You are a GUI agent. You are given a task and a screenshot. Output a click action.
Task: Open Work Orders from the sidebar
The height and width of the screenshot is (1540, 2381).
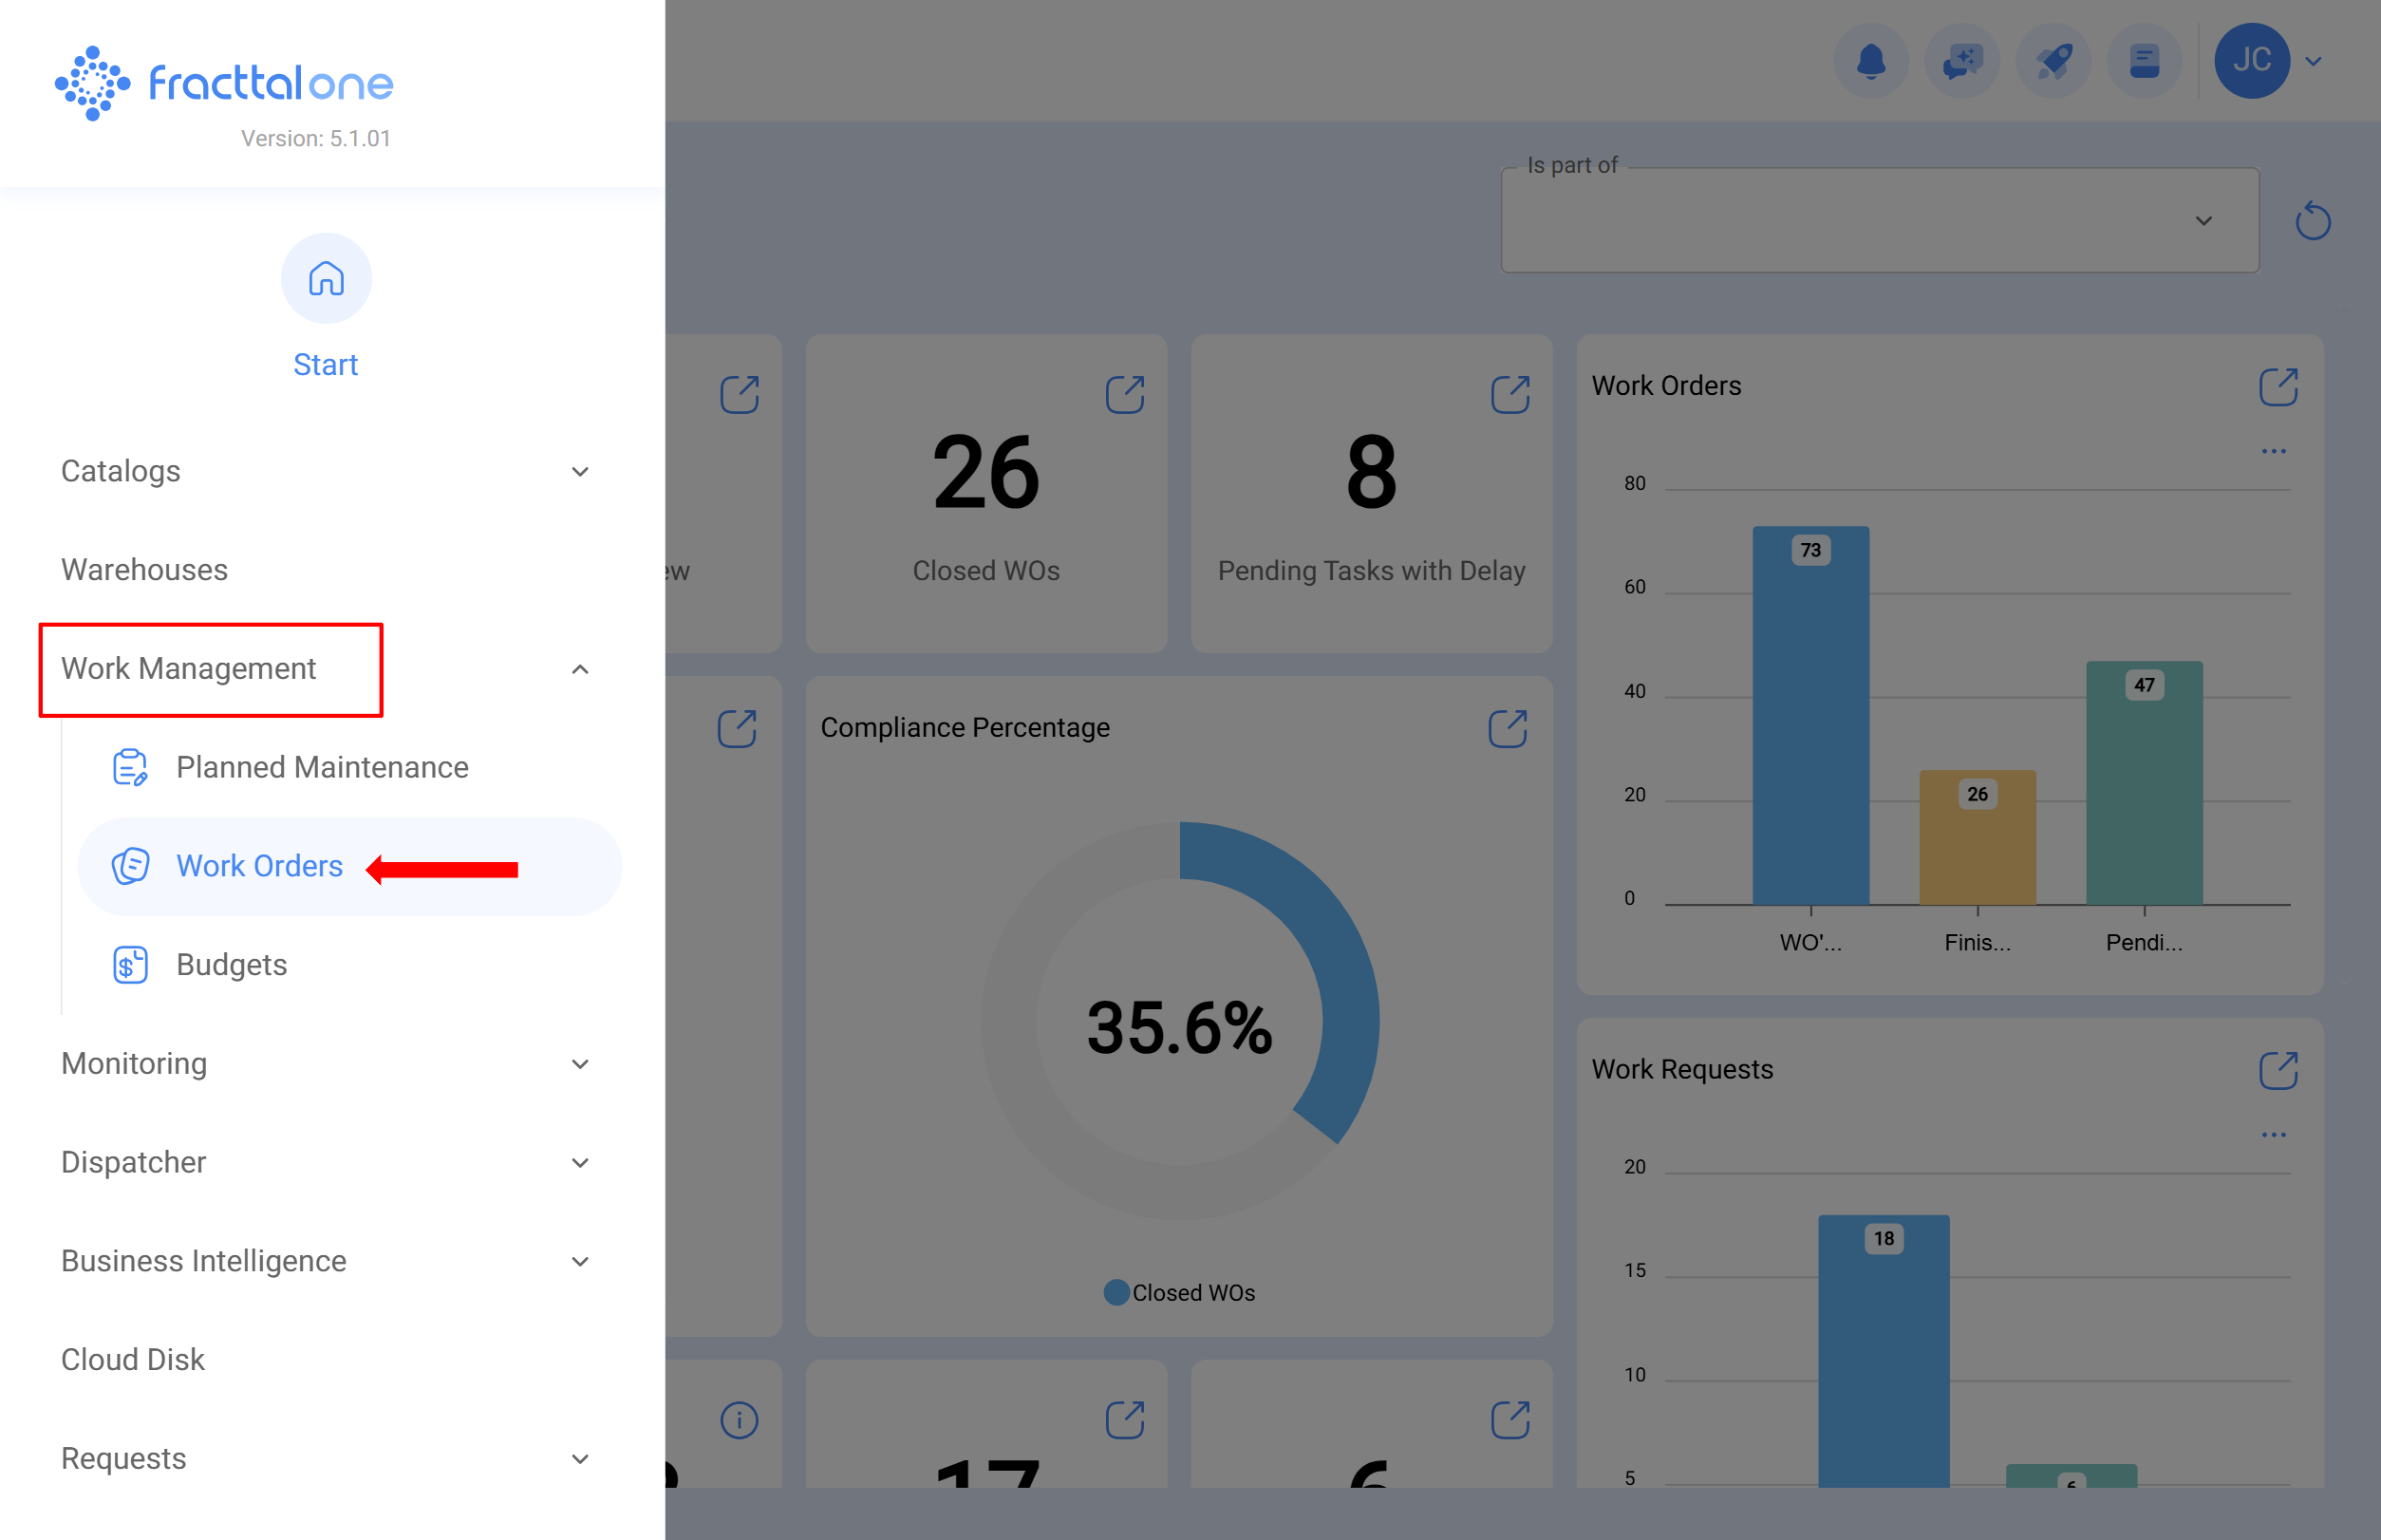tap(258, 866)
